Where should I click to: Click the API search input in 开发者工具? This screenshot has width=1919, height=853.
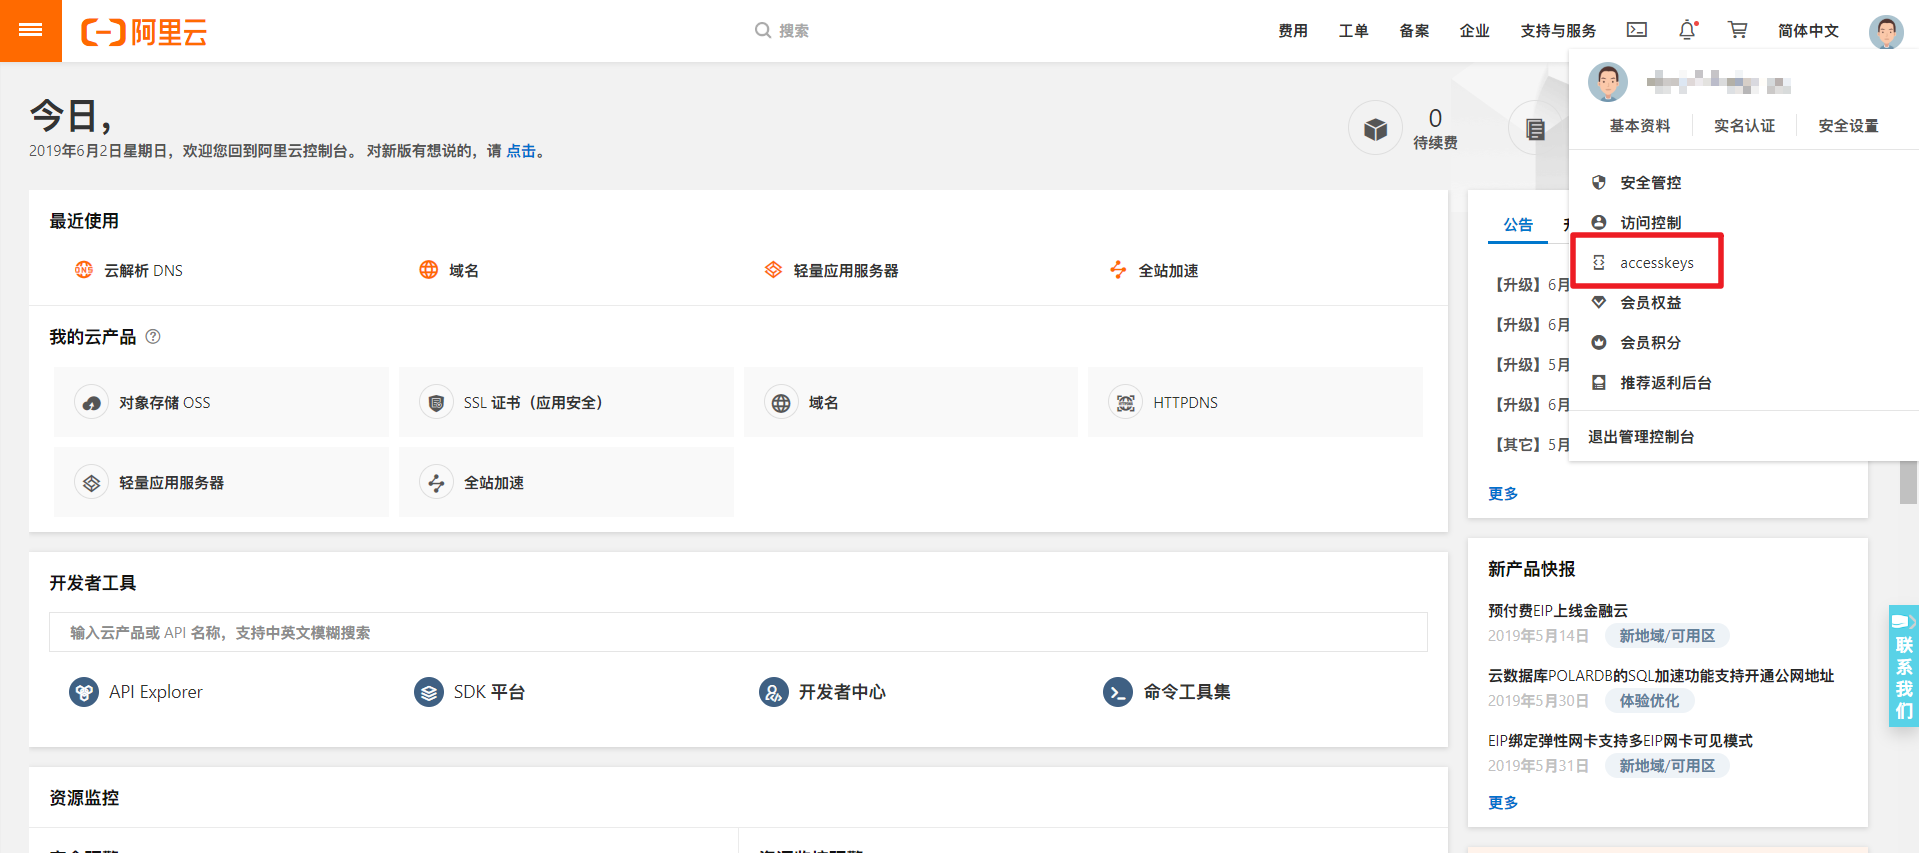click(738, 632)
